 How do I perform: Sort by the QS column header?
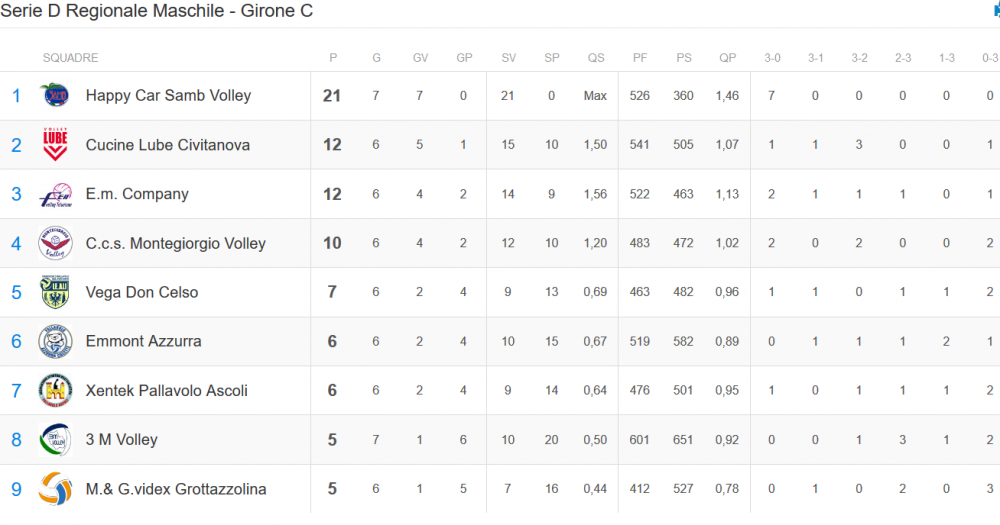tap(596, 58)
